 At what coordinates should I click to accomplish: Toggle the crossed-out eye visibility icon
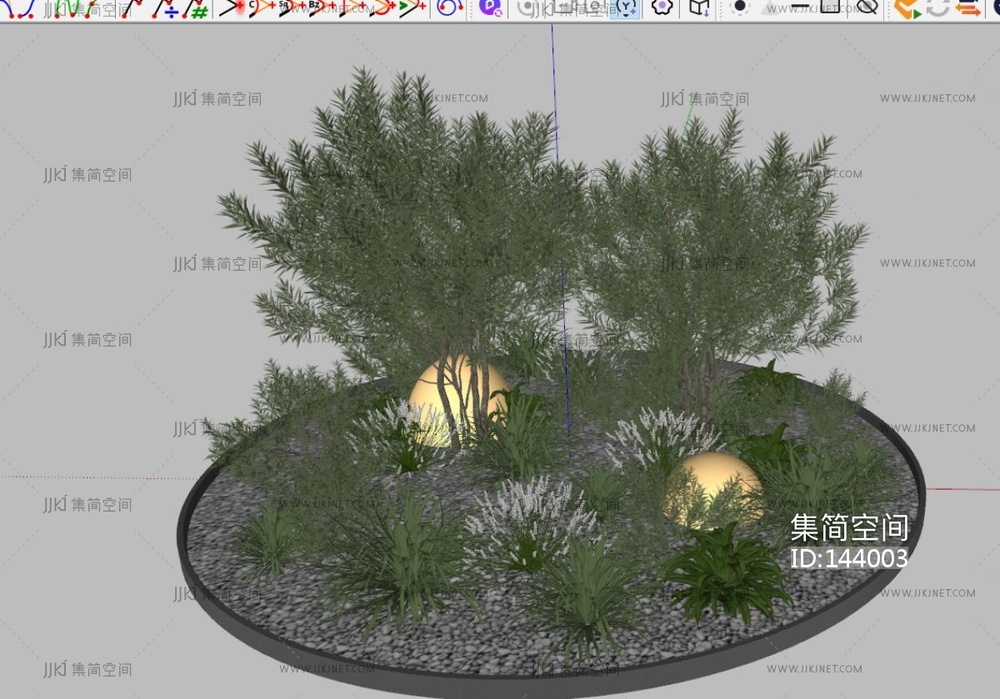point(867,8)
